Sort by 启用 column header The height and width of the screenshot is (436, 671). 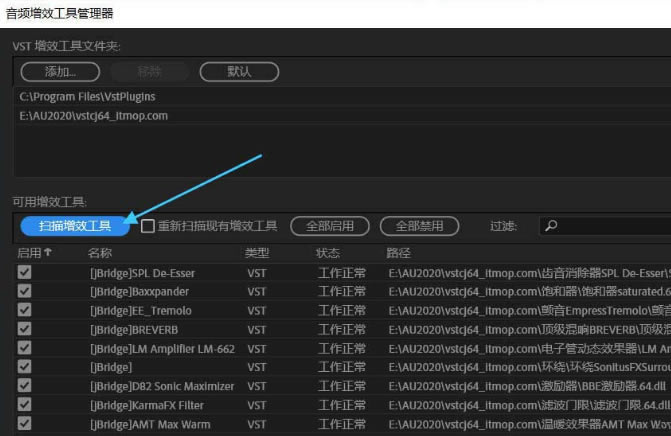[29, 253]
